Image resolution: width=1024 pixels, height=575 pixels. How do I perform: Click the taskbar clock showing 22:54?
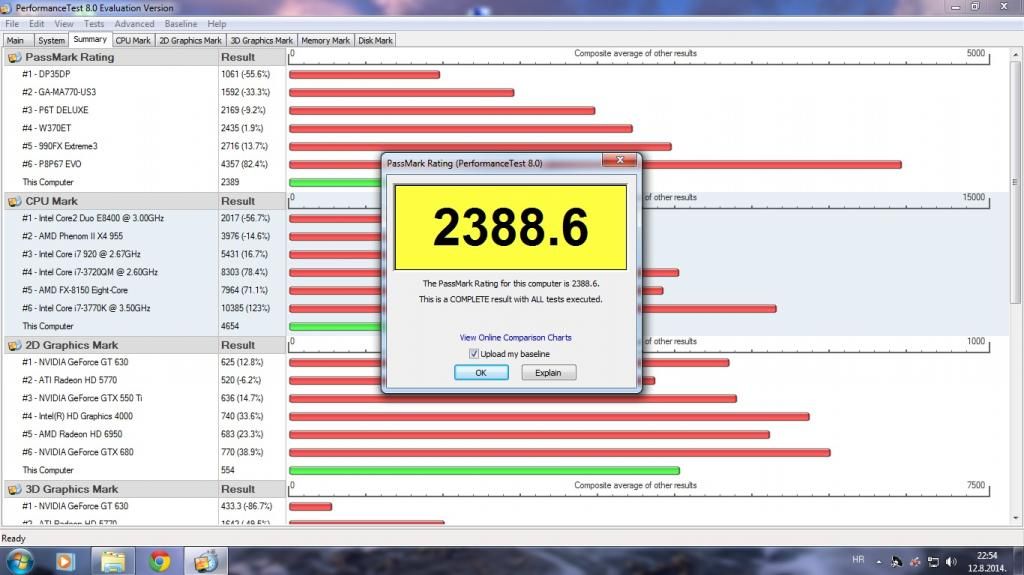point(987,561)
